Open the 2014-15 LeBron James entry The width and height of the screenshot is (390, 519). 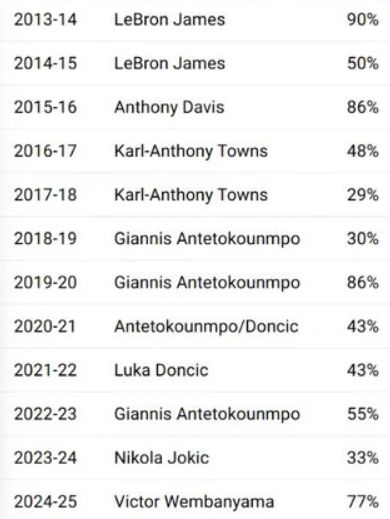click(x=195, y=63)
